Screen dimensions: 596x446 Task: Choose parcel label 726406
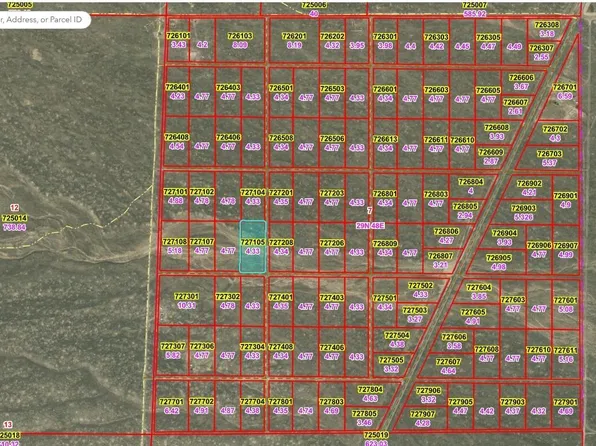[228, 137]
